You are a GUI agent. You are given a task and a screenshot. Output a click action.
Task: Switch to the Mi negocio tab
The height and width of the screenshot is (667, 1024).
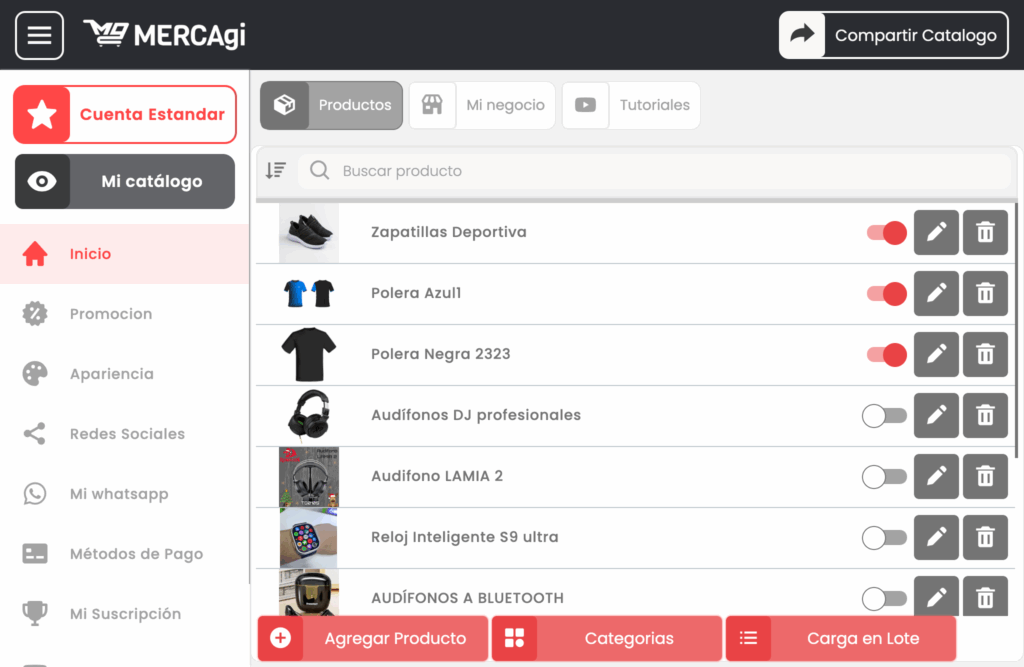click(x=482, y=105)
